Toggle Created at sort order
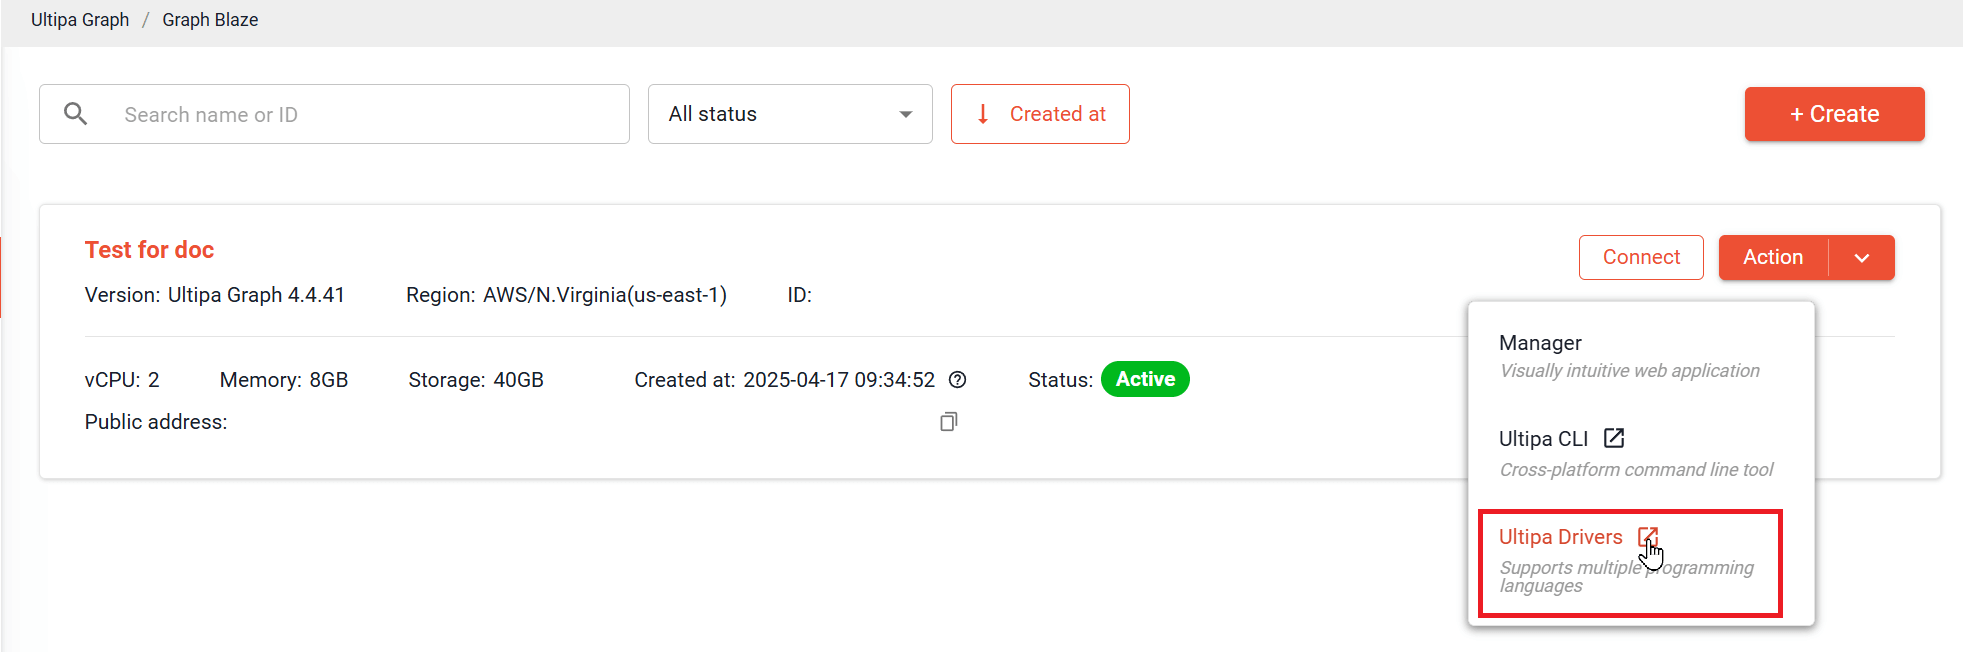The width and height of the screenshot is (1963, 652). pos(1040,114)
